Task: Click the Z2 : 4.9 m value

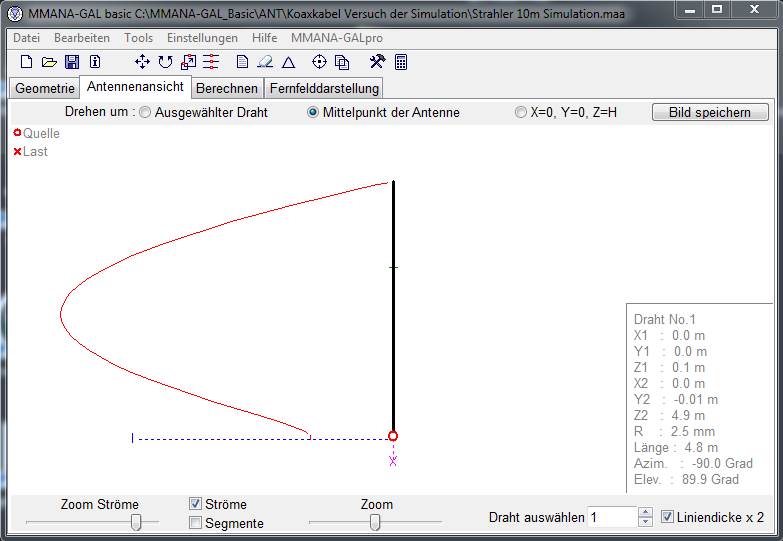Action: click(669, 415)
